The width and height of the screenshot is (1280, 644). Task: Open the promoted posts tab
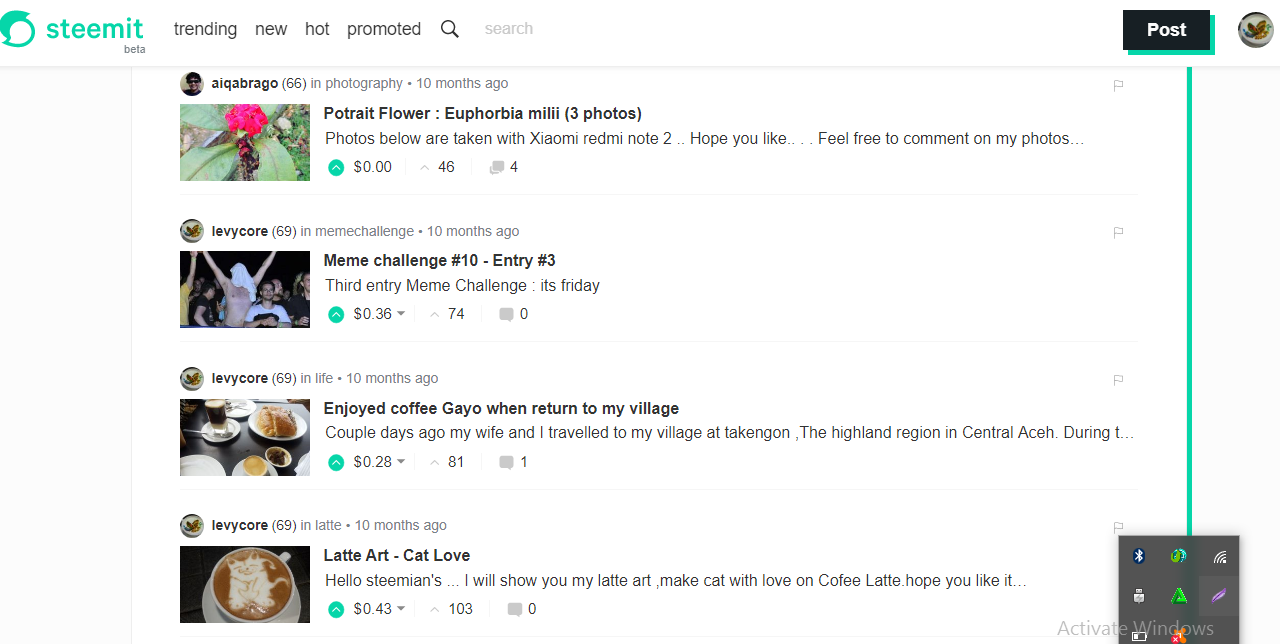pos(384,29)
